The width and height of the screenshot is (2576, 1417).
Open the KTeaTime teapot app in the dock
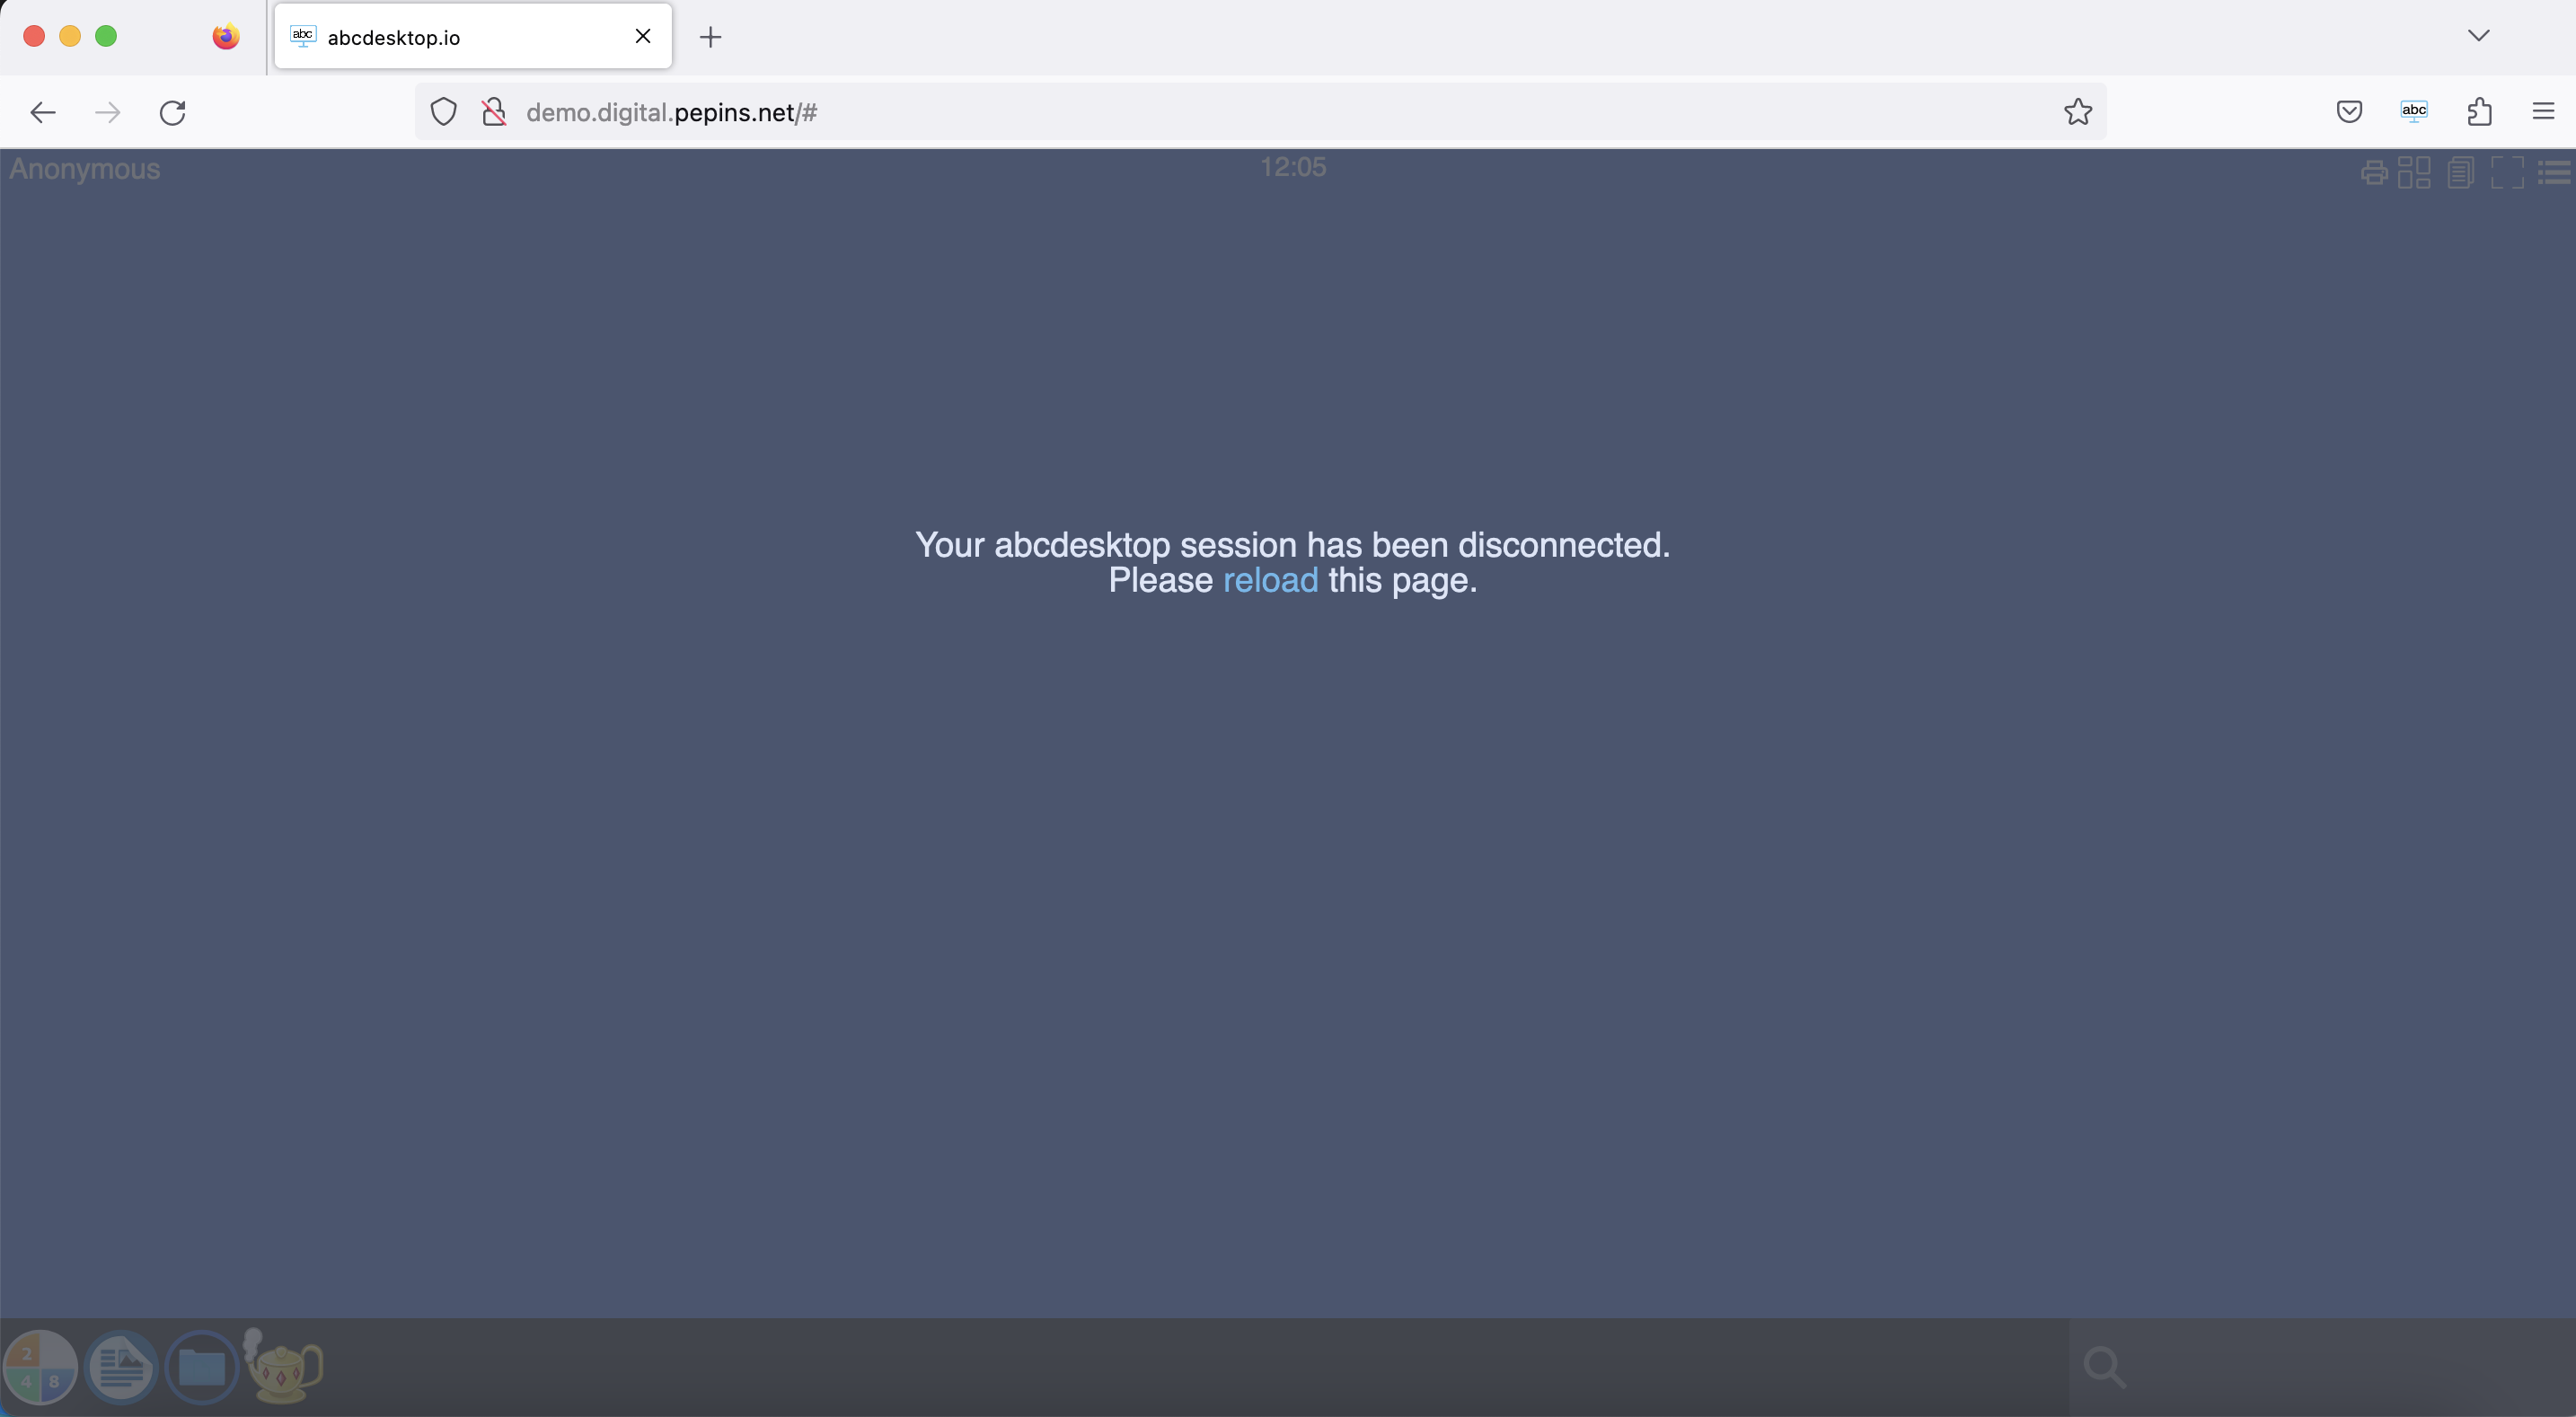pyautogui.click(x=282, y=1366)
